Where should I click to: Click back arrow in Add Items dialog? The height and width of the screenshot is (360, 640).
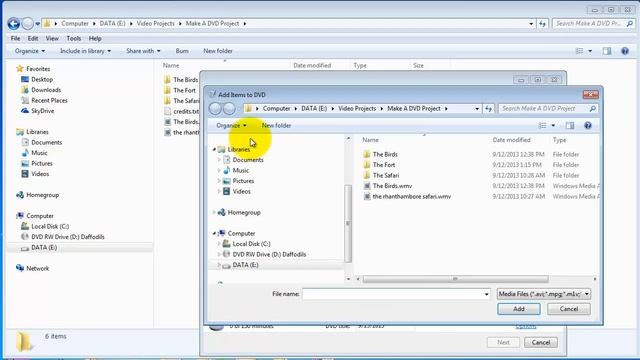[215, 109]
